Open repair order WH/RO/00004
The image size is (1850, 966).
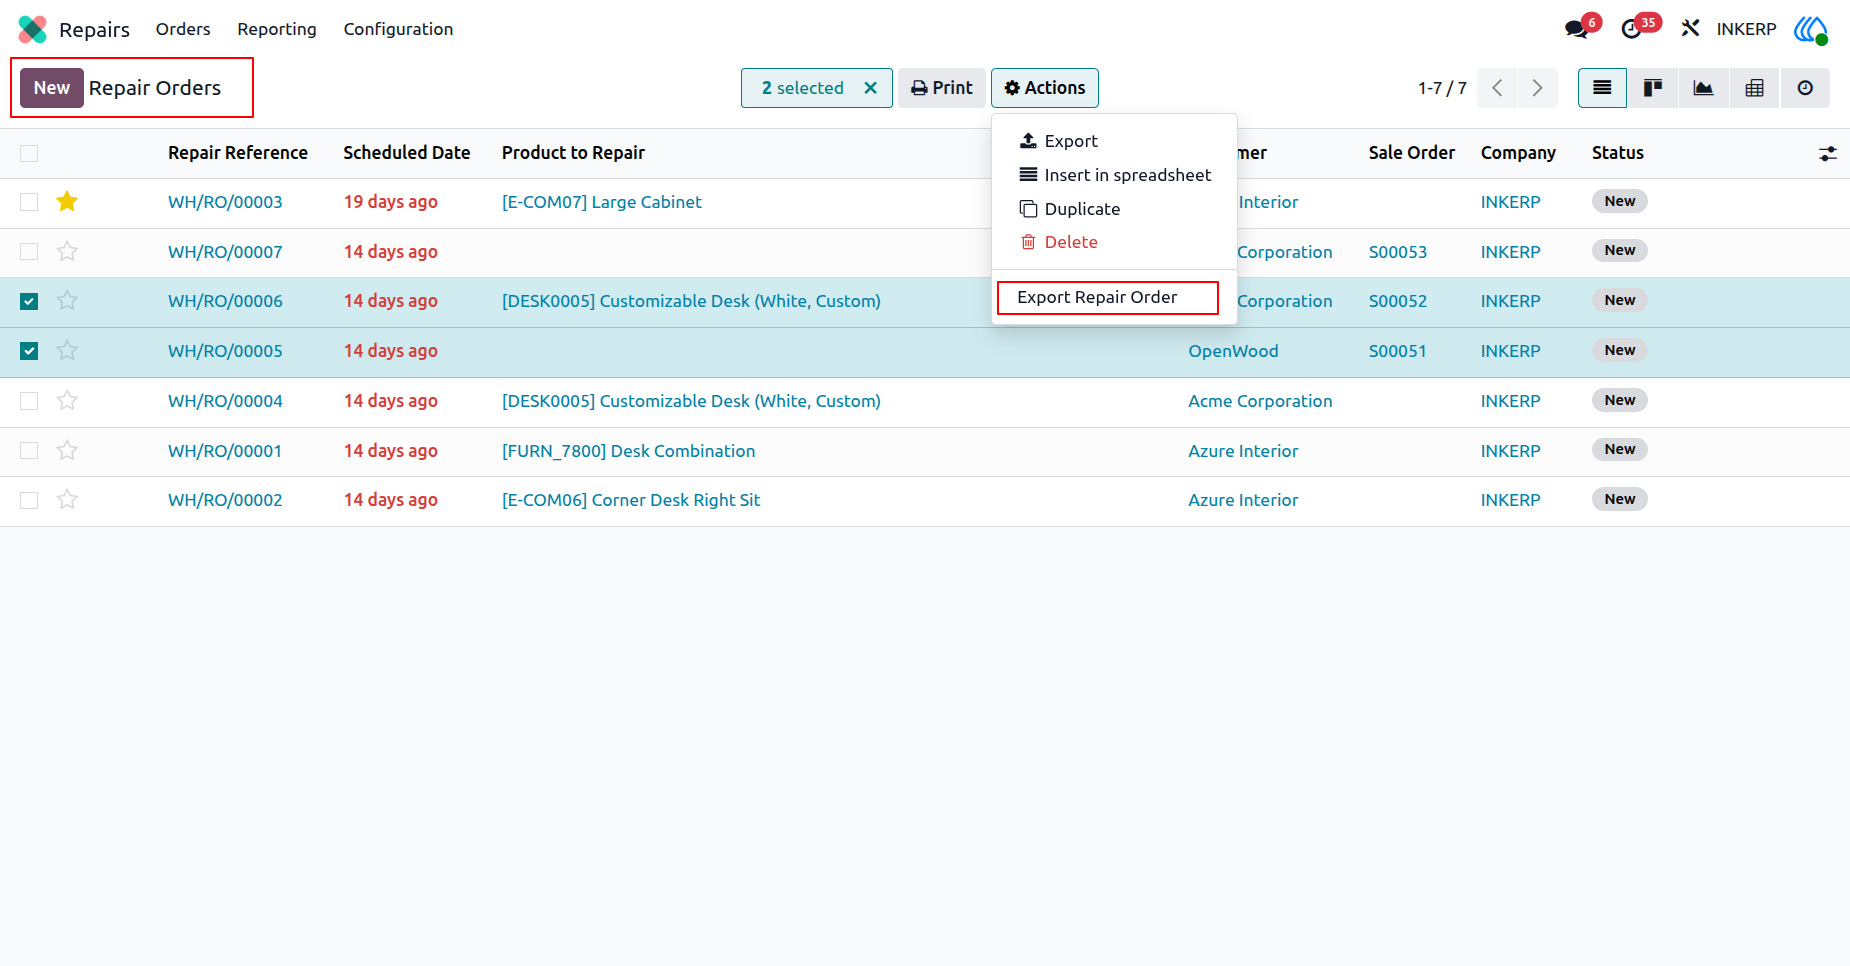click(x=225, y=401)
